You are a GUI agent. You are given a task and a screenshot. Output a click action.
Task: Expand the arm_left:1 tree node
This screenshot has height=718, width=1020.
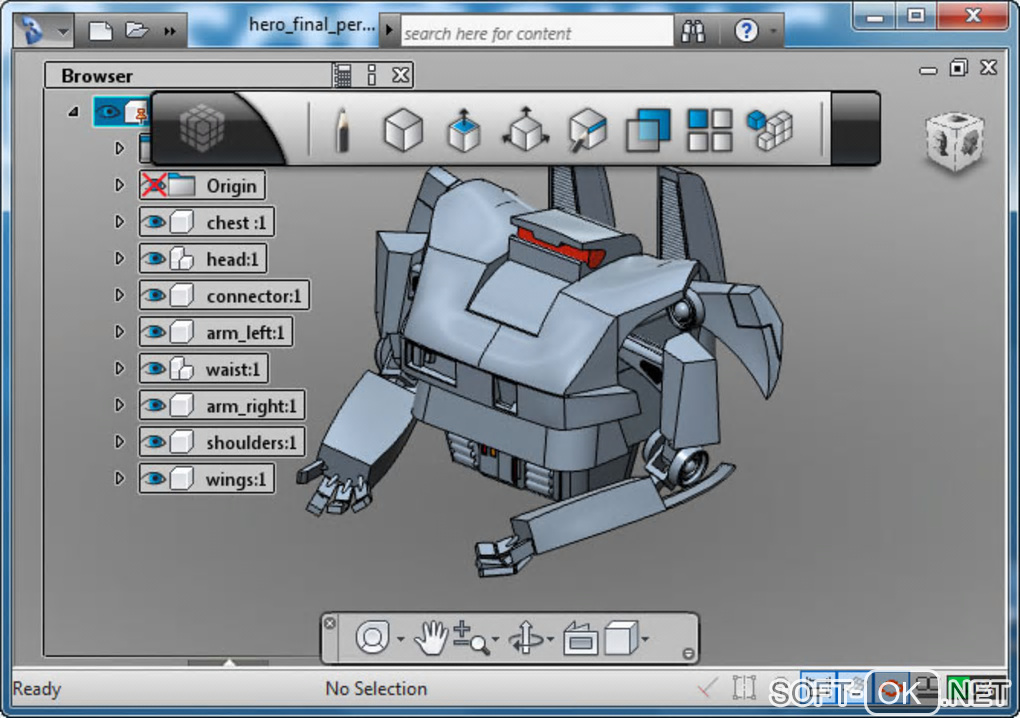pos(120,332)
